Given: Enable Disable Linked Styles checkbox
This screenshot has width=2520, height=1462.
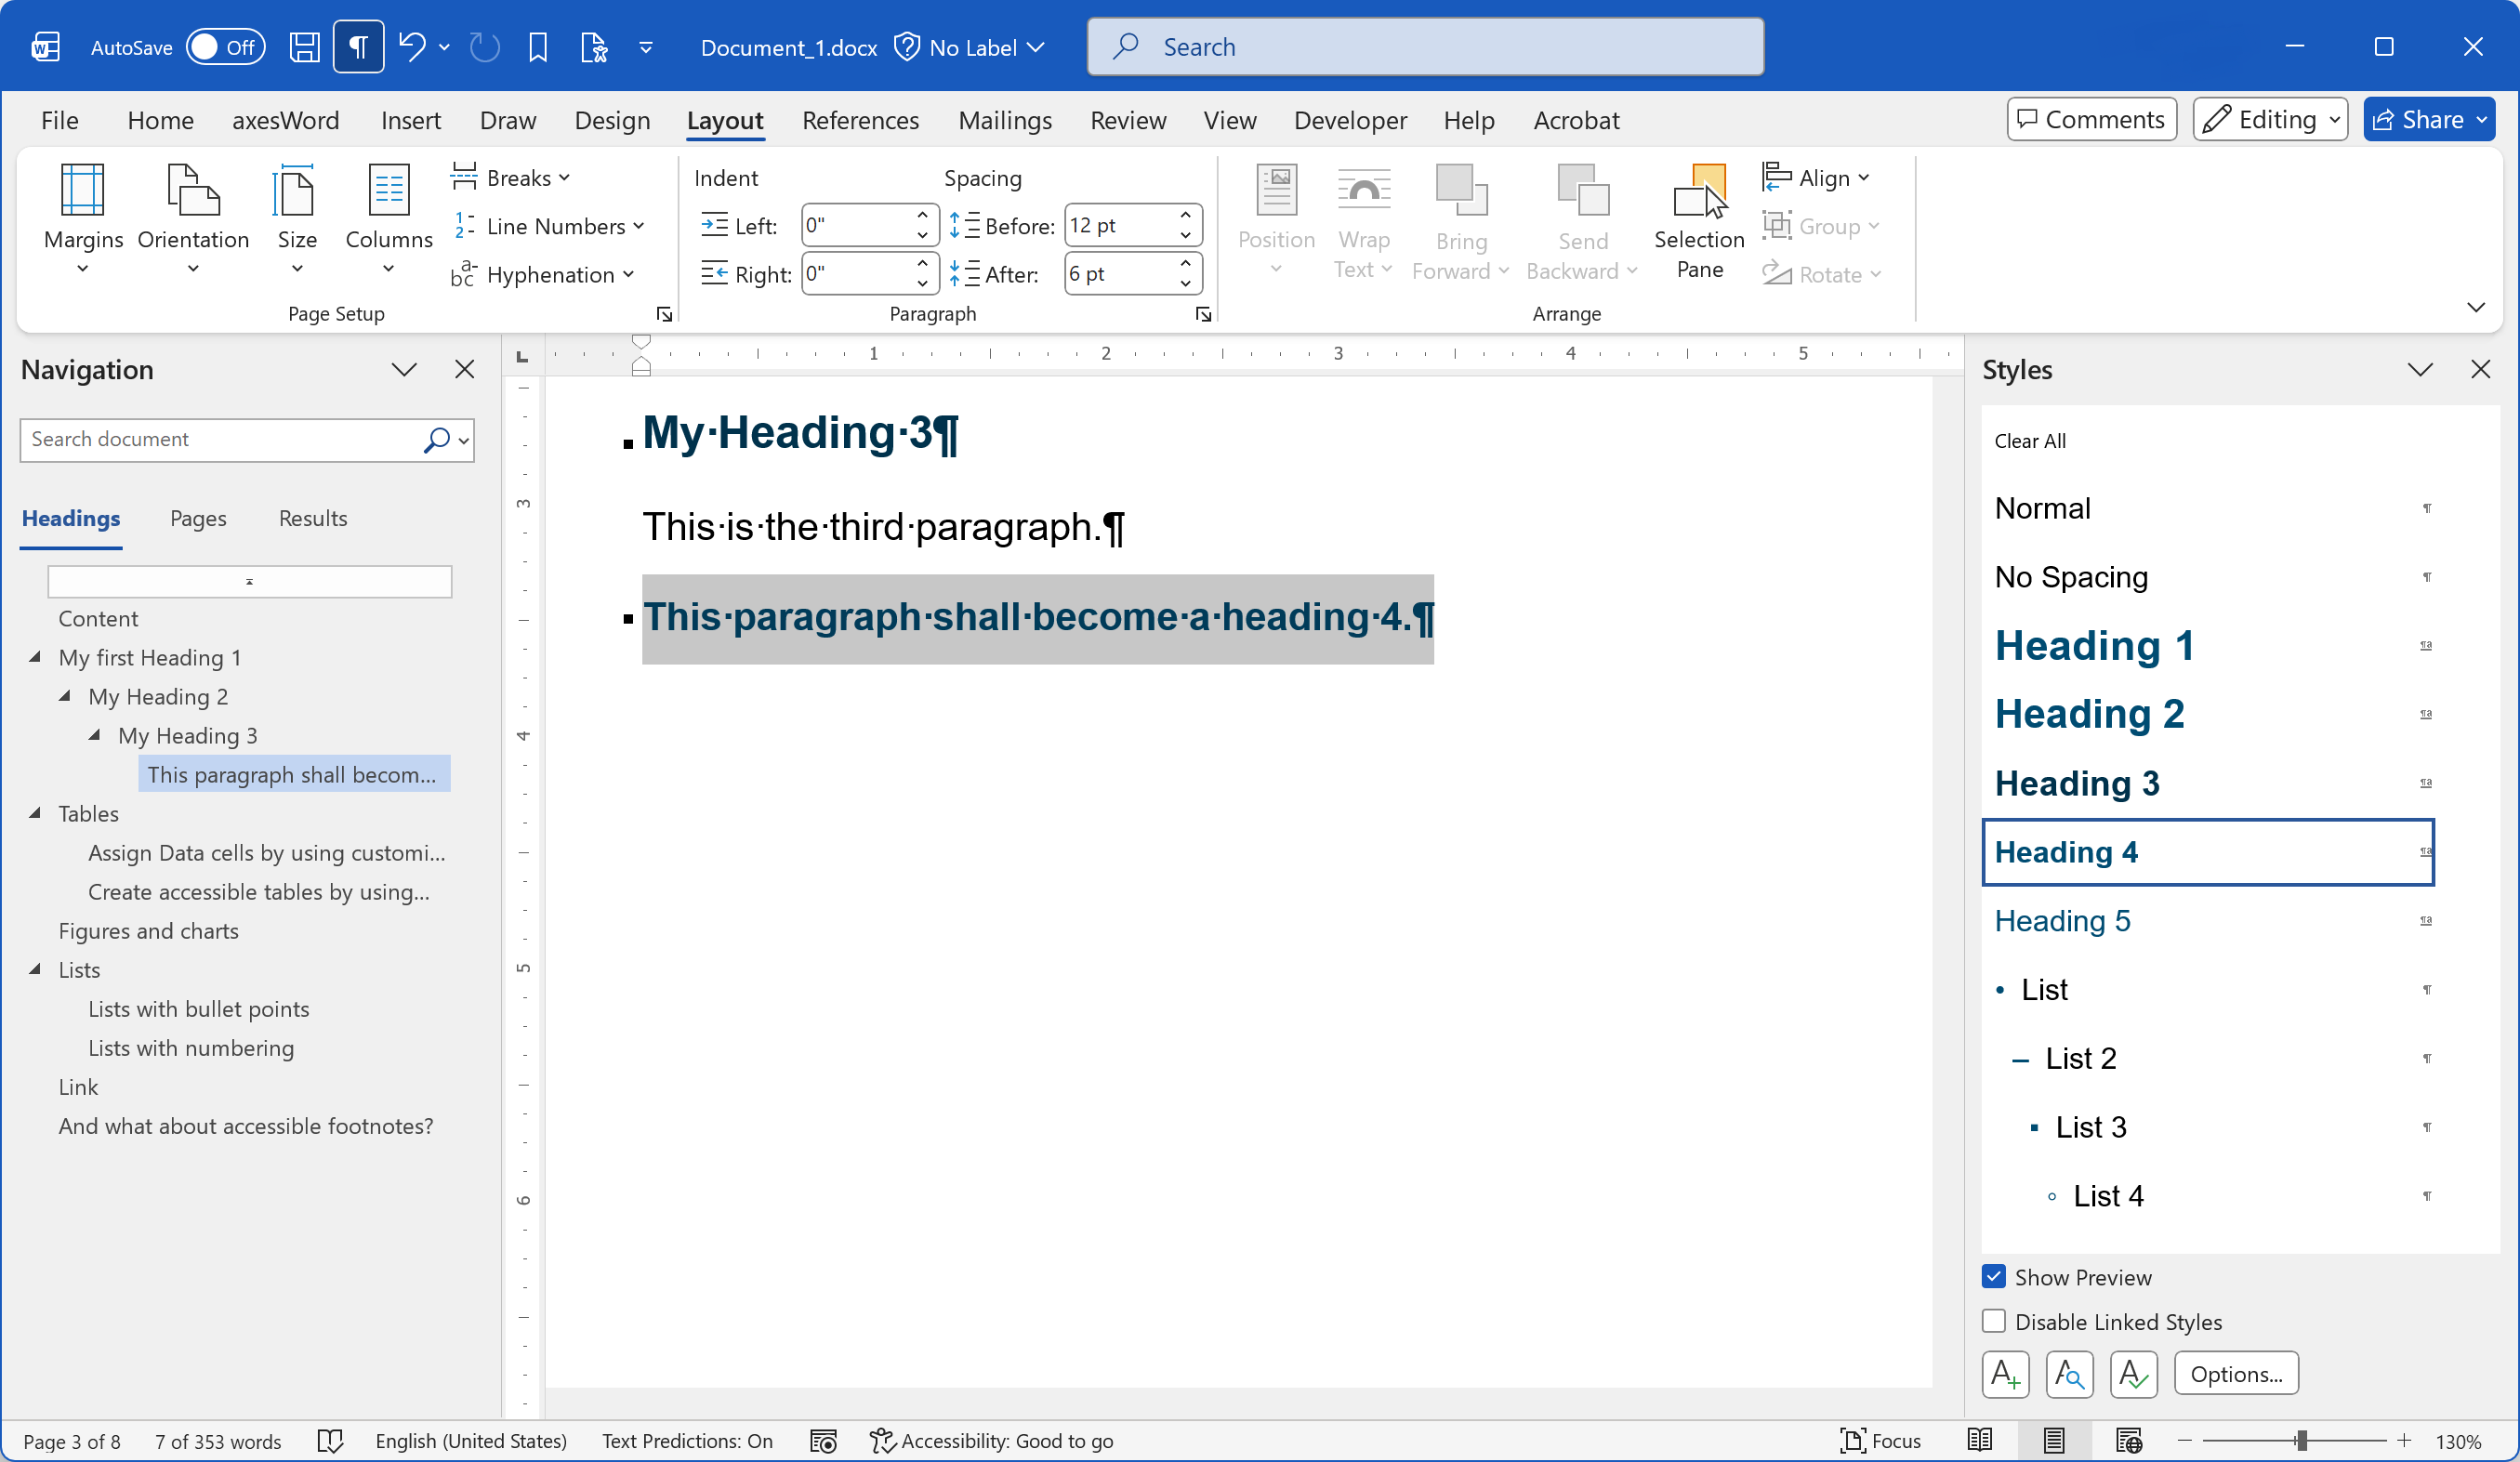Looking at the screenshot, I should coord(1994,1321).
